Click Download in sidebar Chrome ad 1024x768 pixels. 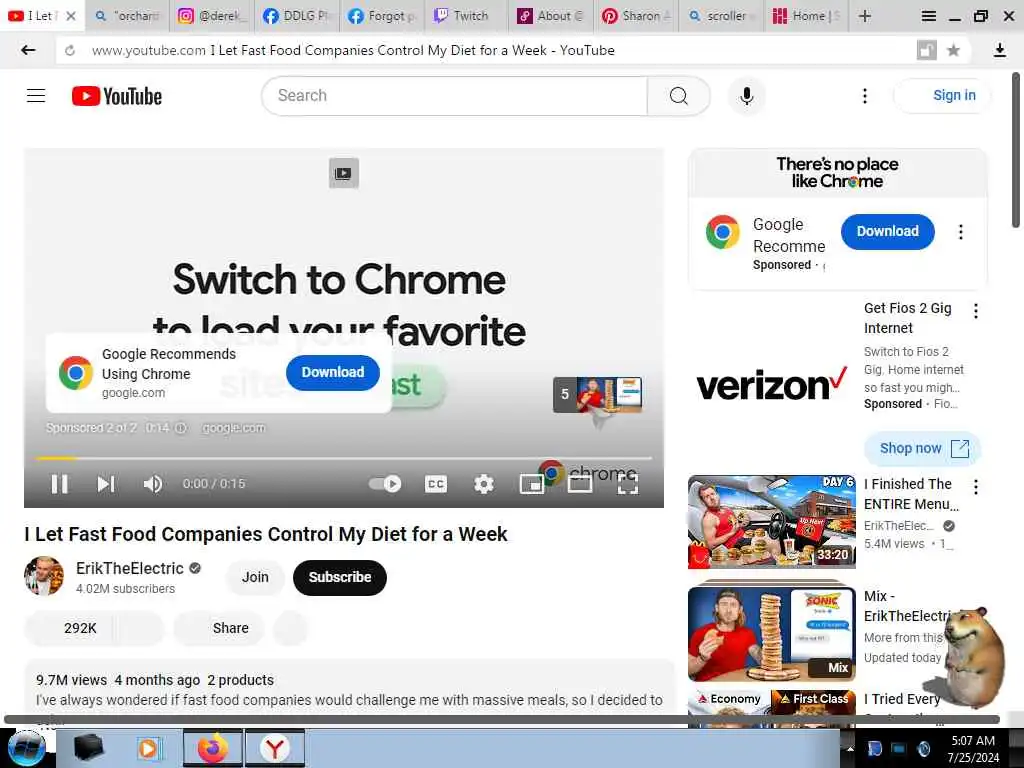click(888, 231)
